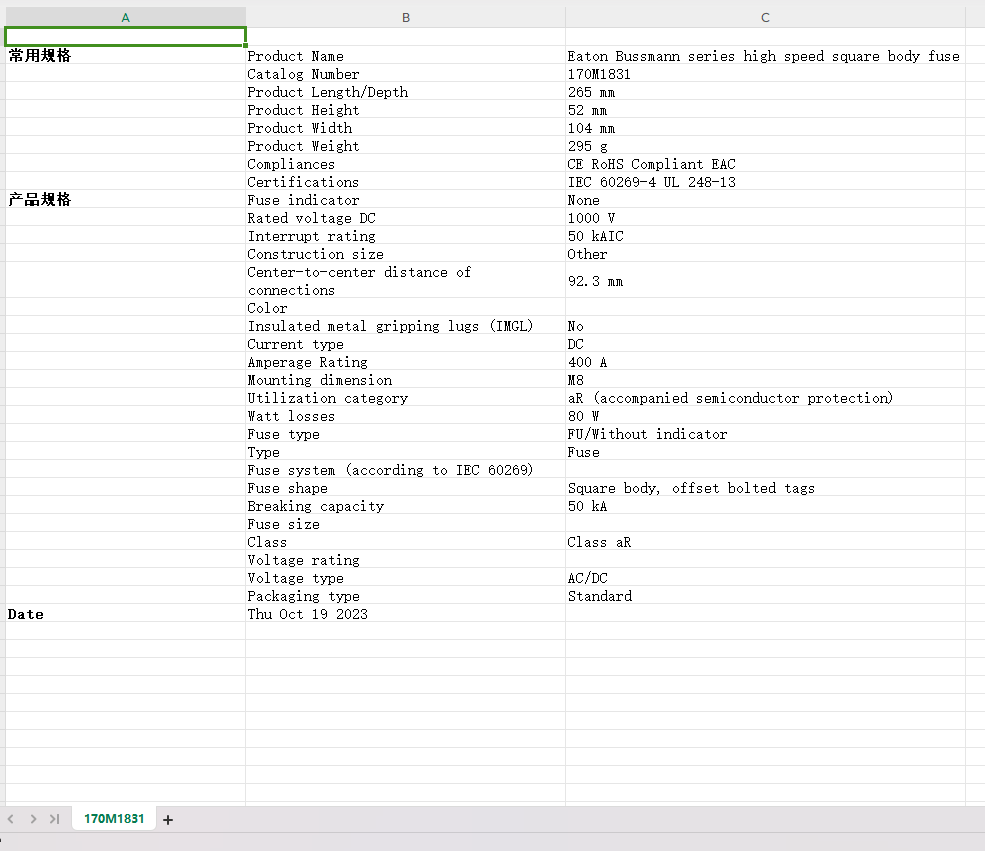This screenshot has width=985, height=851.
Task: Click the '400 A' value cell
Action: click(765, 362)
